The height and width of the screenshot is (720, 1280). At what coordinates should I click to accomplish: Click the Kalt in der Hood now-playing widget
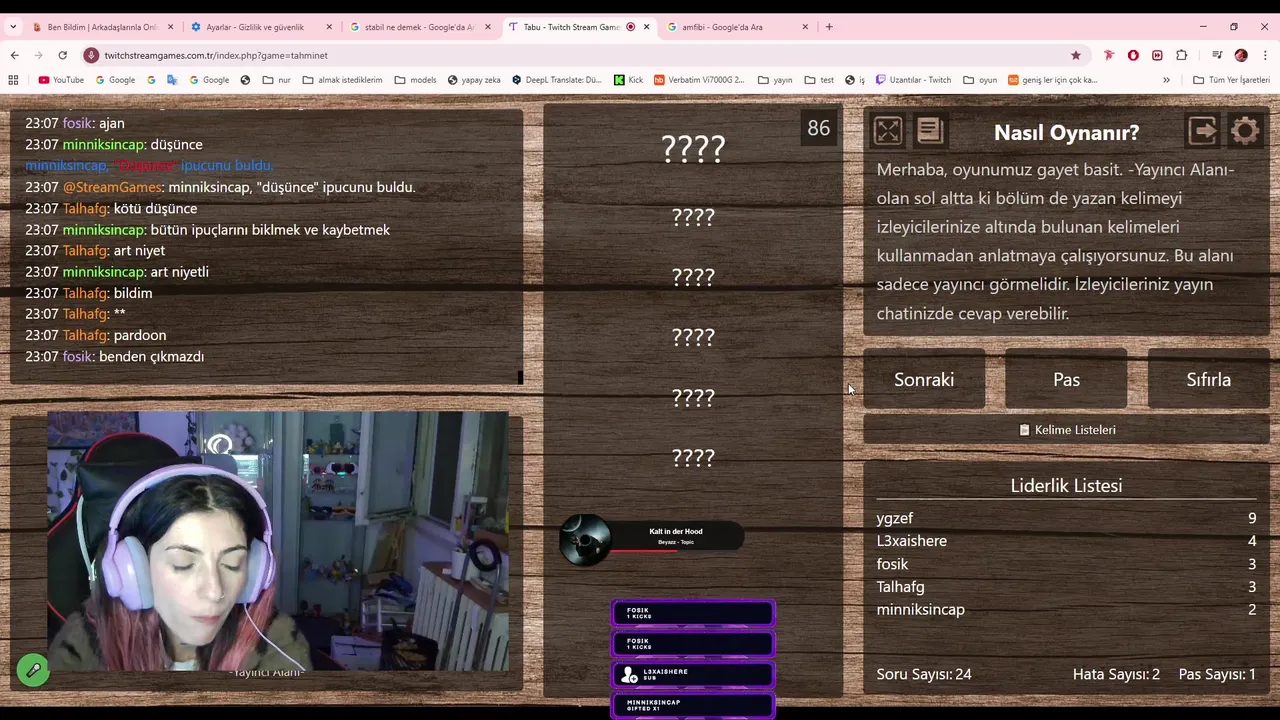651,538
